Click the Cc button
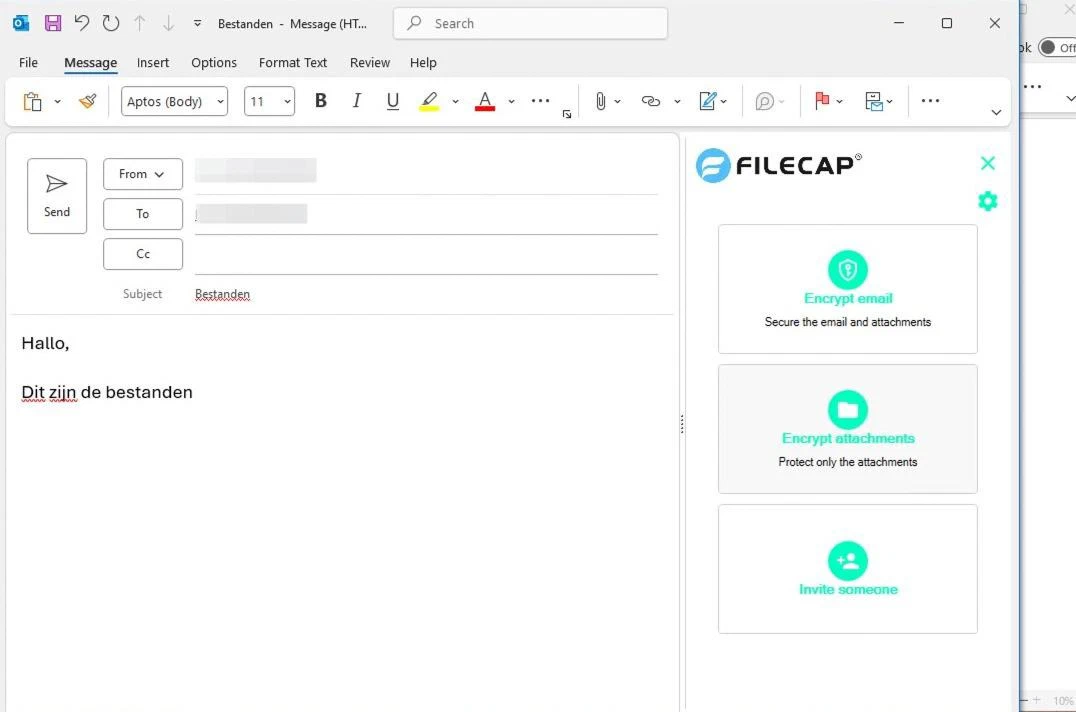The height and width of the screenshot is (712, 1076). (143, 254)
